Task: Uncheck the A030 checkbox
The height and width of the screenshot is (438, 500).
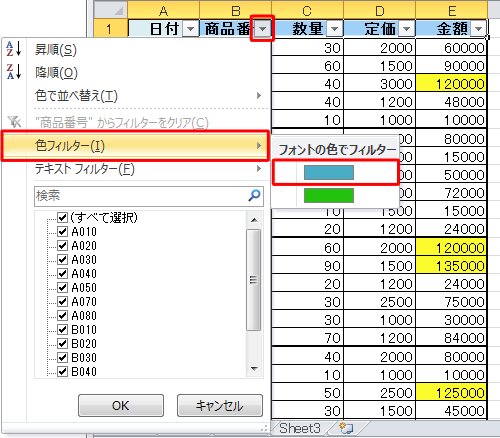Action: pos(62,259)
